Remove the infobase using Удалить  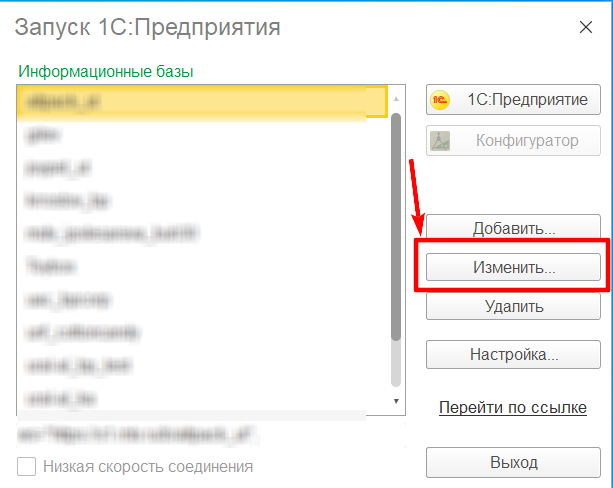coord(513,306)
